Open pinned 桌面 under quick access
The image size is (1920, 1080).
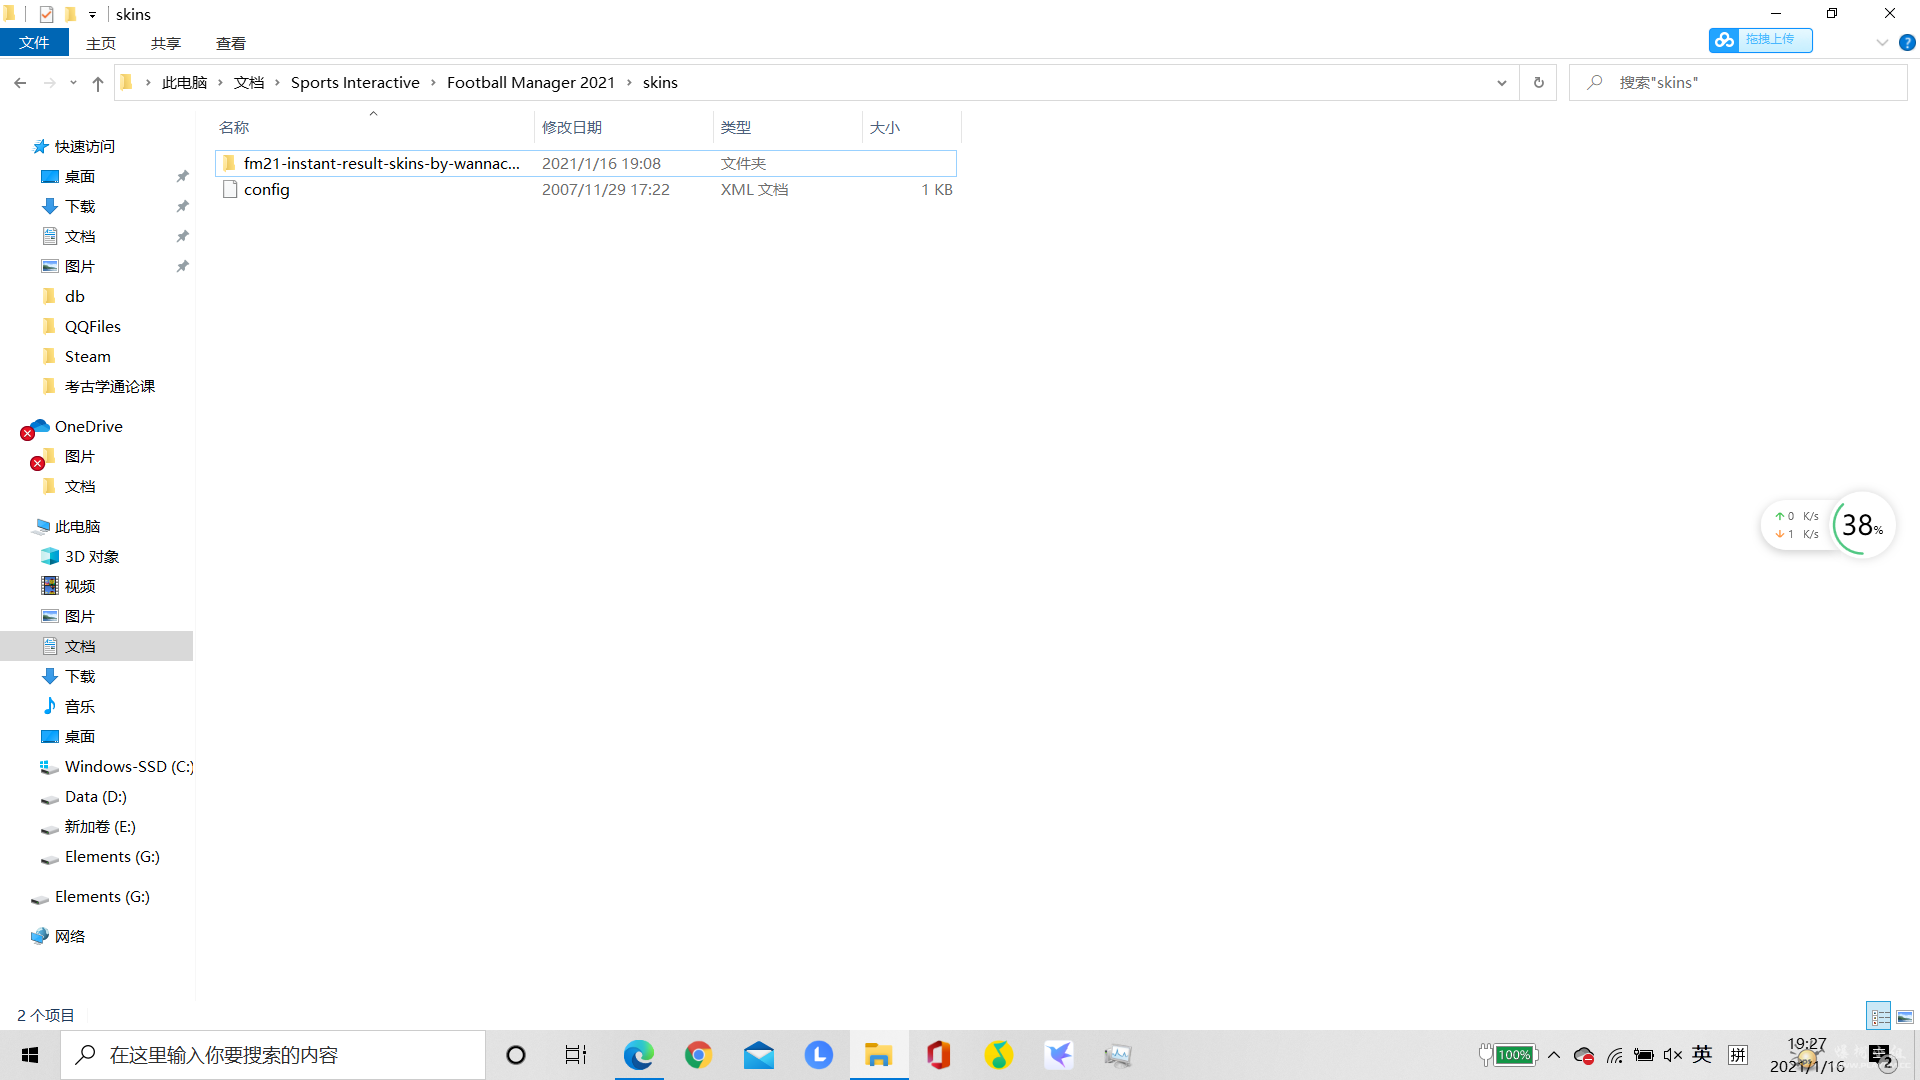pyautogui.click(x=80, y=177)
